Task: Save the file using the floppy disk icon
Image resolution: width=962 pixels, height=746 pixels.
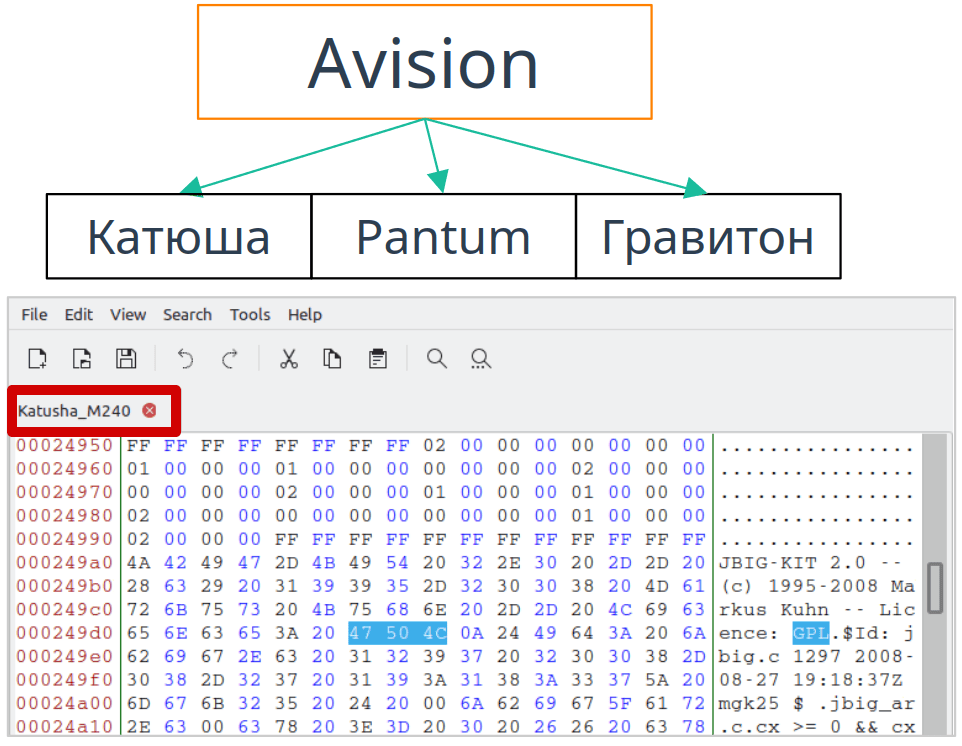Action: pyautogui.click(x=125, y=358)
